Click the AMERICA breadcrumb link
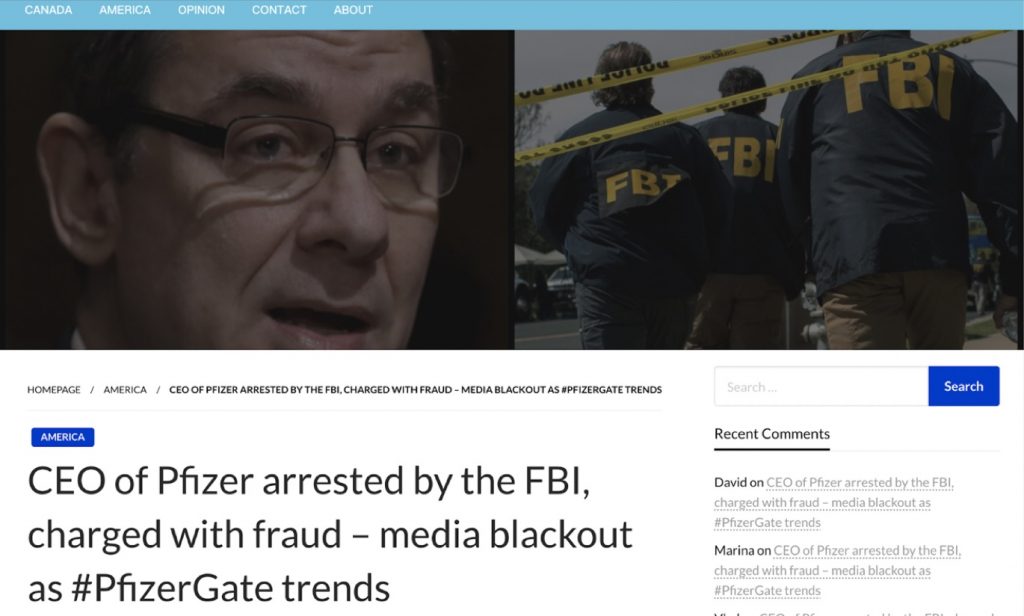1024x616 pixels. coord(125,390)
